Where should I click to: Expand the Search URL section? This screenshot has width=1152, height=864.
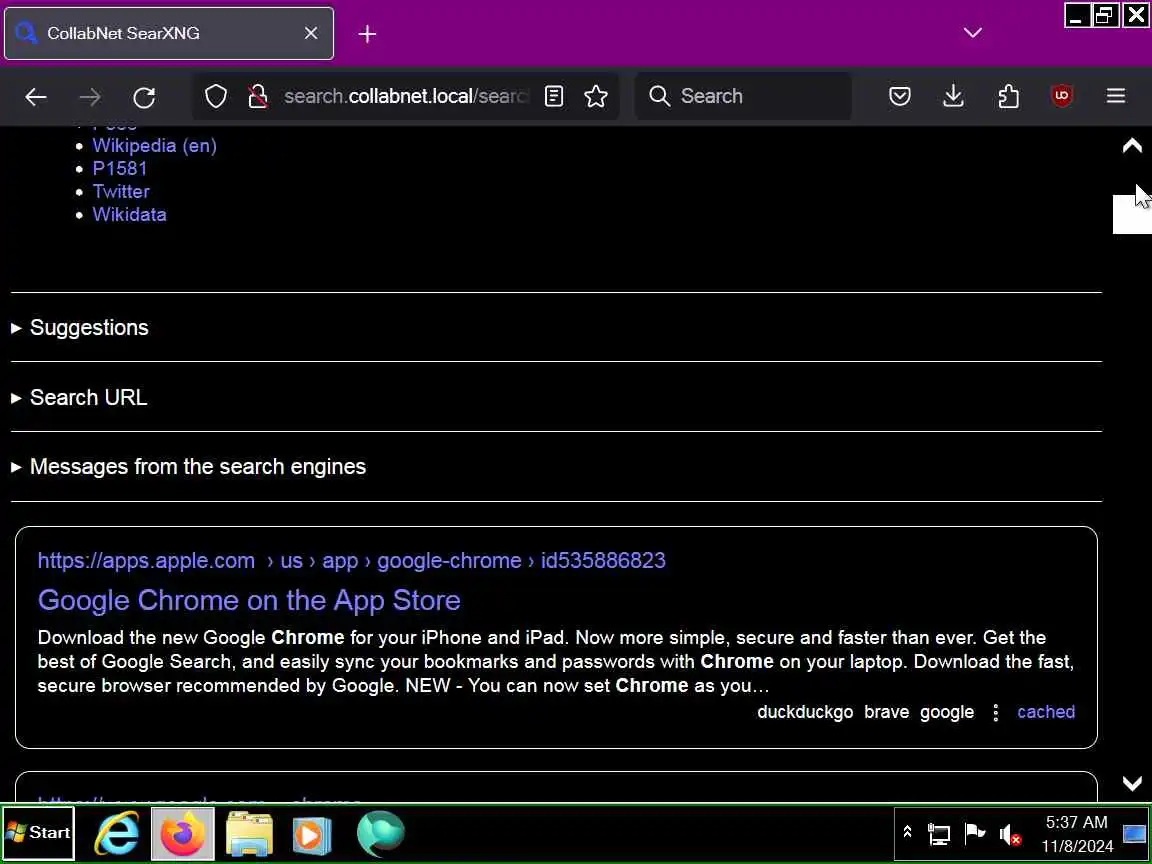[88, 397]
